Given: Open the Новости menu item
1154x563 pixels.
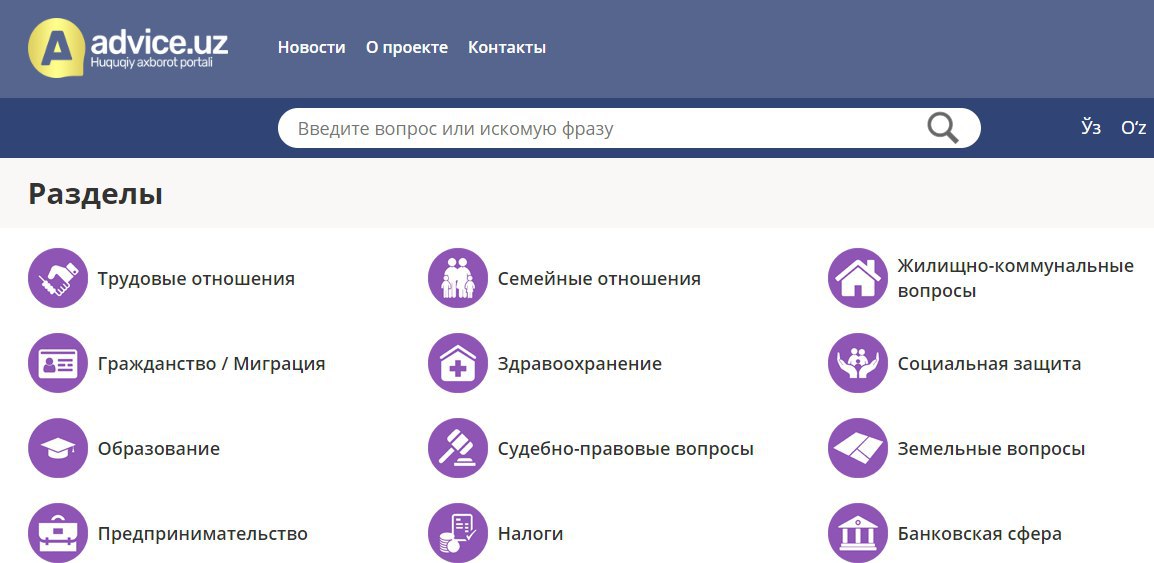Looking at the screenshot, I should [x=311, y=47].
